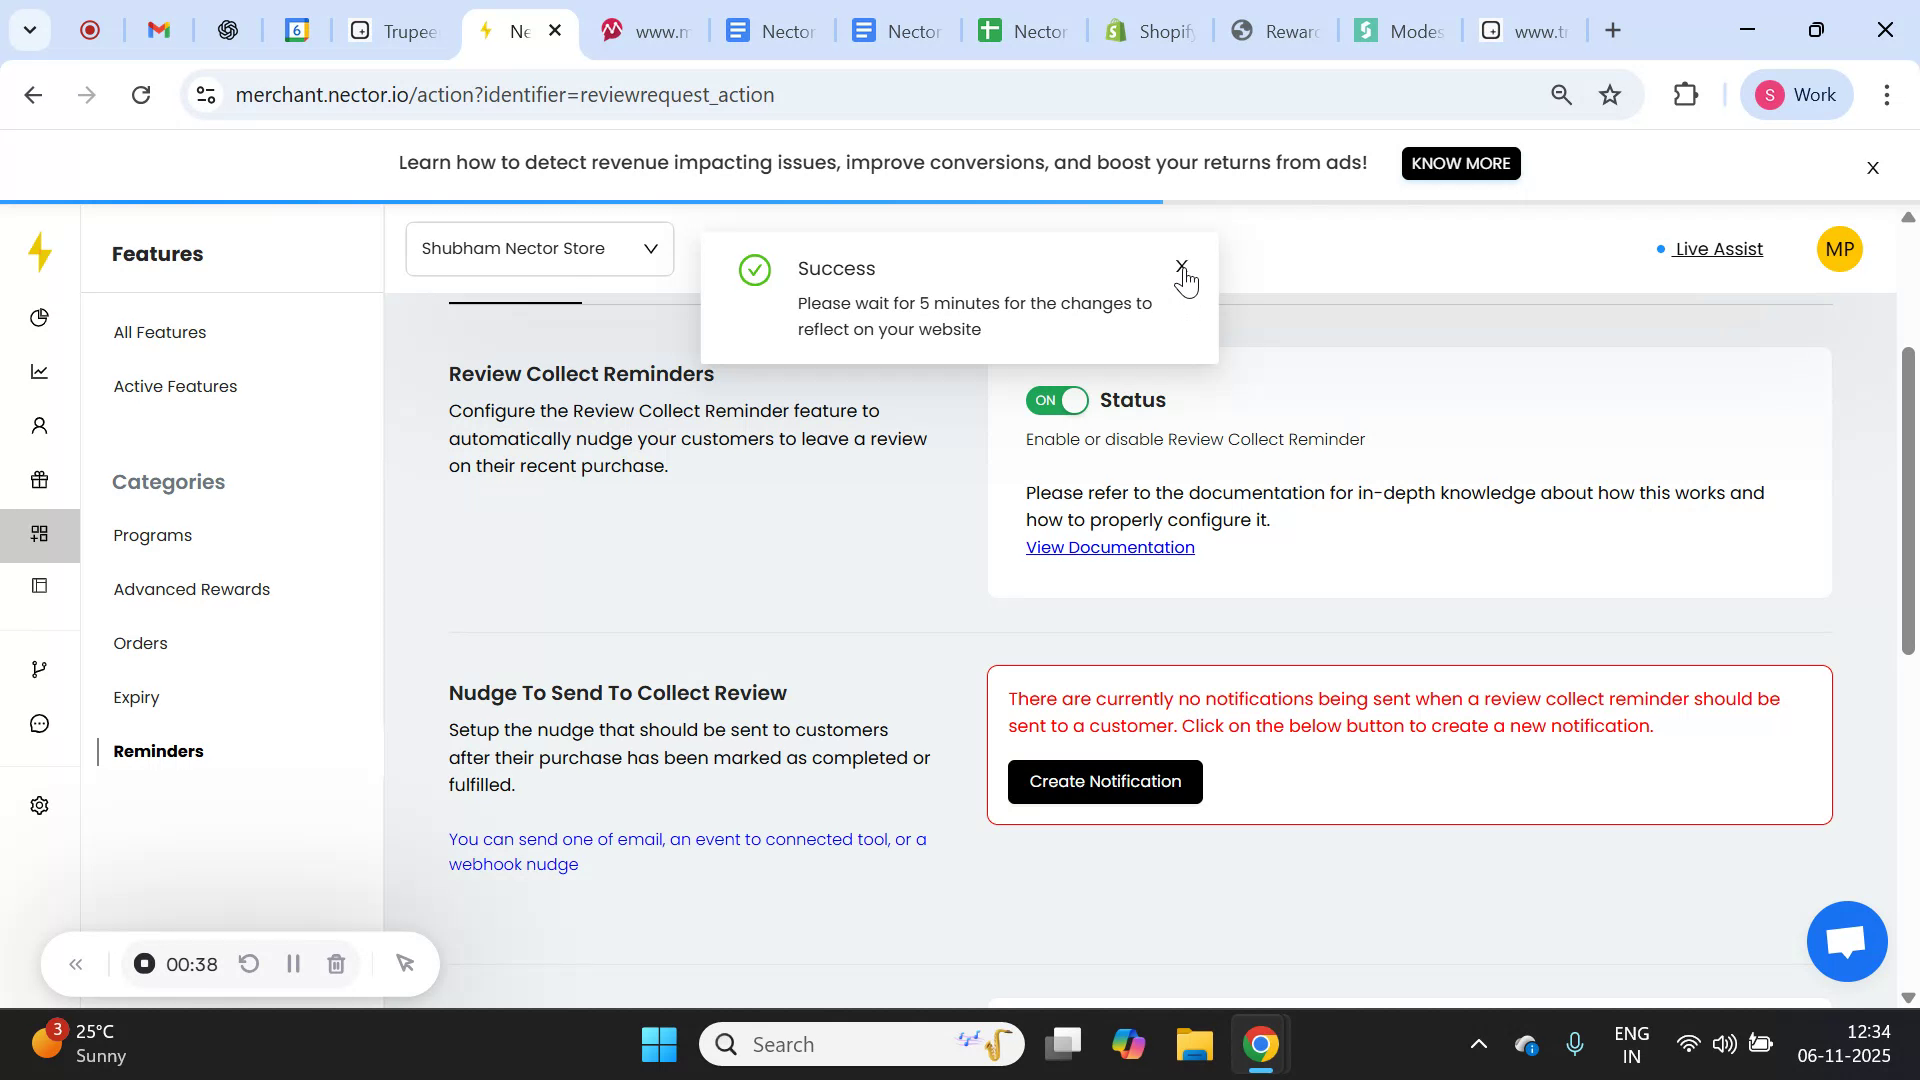Screen dimensions: 1920x1080
Task: Select the line chart reports icon in sidebar
Action: pyautogui.click(x=39, y=371)
